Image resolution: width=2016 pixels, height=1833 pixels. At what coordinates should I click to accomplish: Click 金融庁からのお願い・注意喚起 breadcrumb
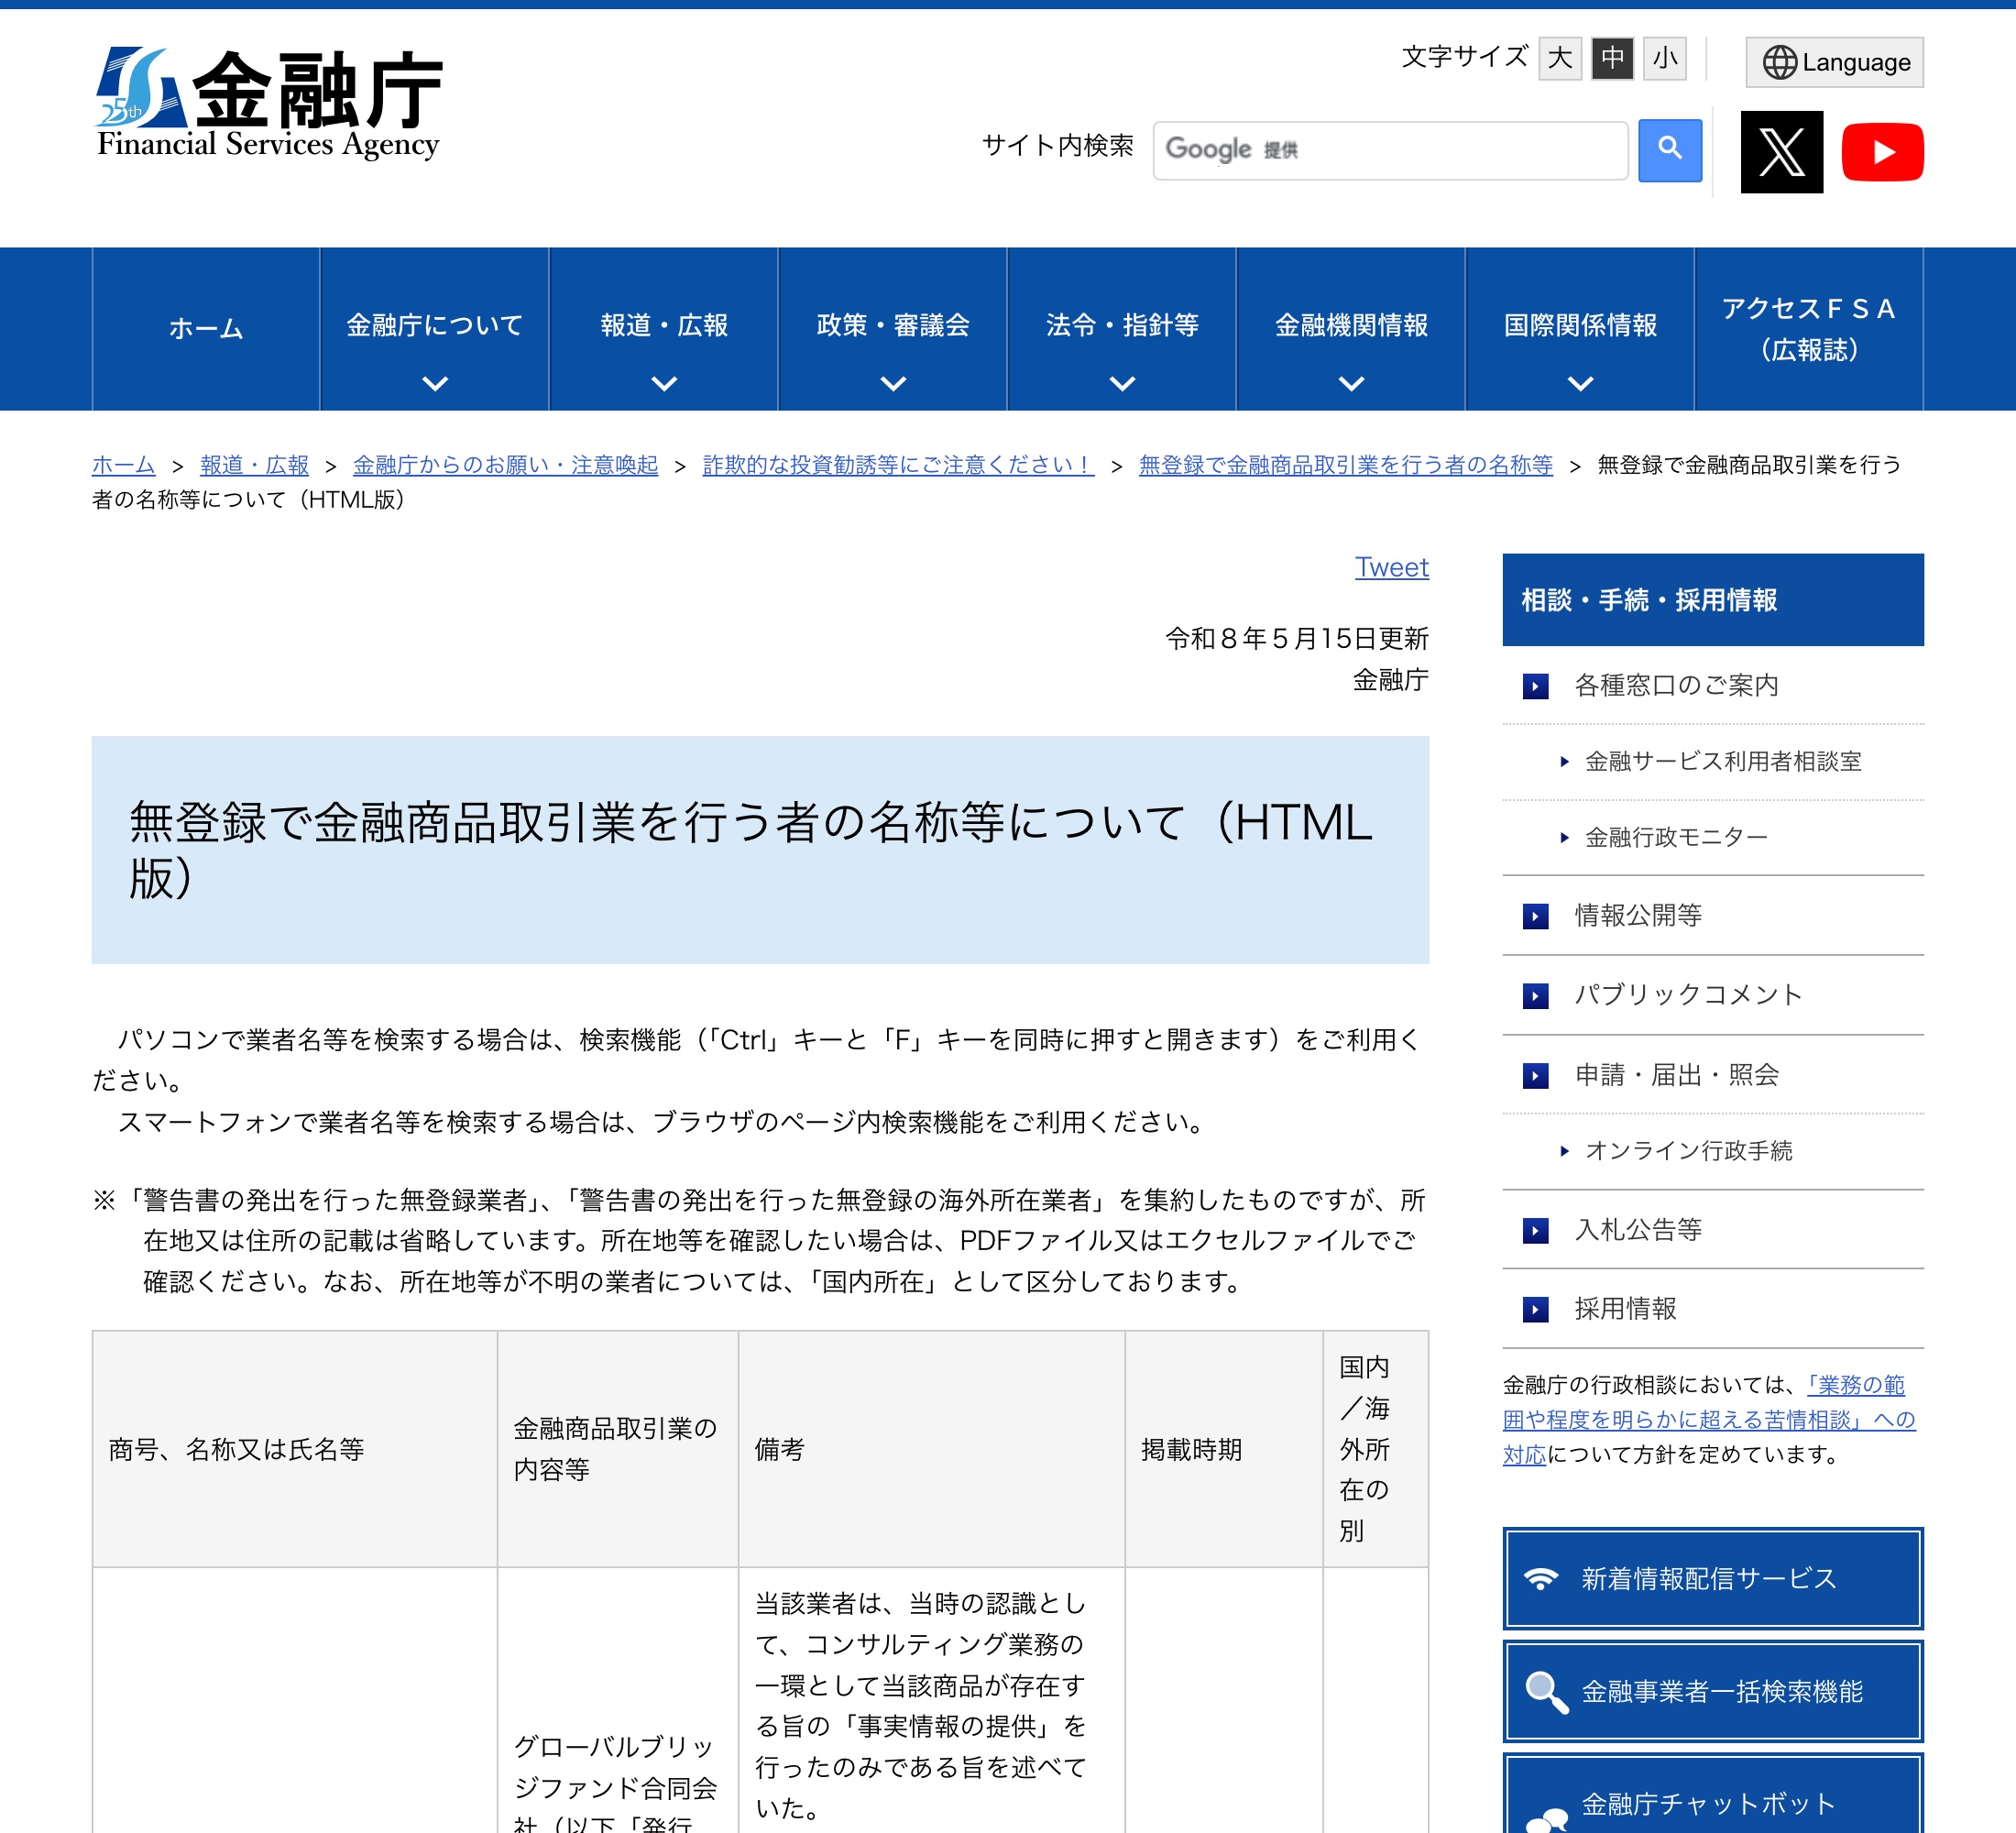(x=505, y=465)
